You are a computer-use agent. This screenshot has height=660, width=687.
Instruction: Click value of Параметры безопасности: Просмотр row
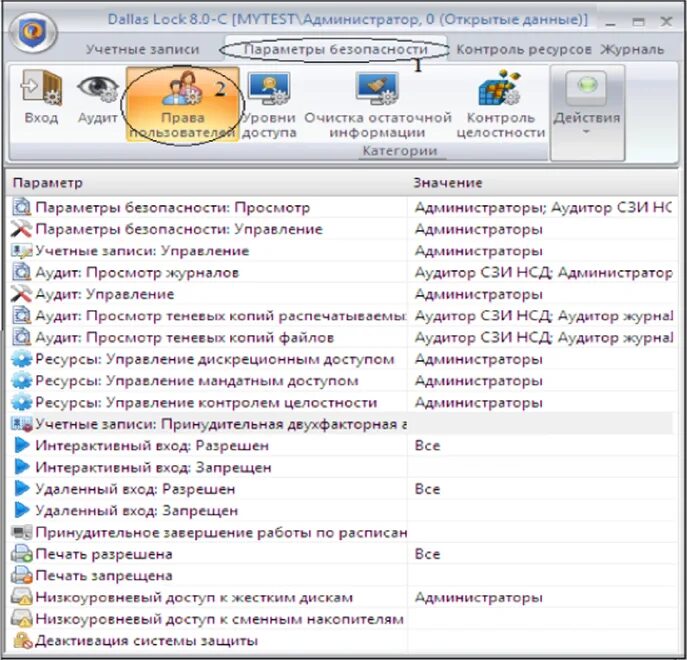tap(543, 207)
